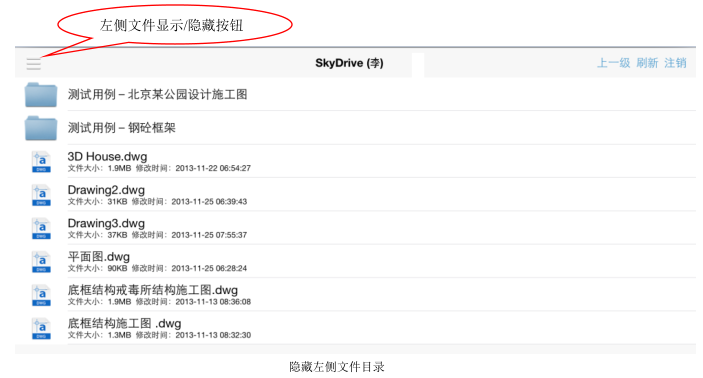Toggle the left file panel hamburger button
Screen dimensions: 703x378
tap(34, 64)
